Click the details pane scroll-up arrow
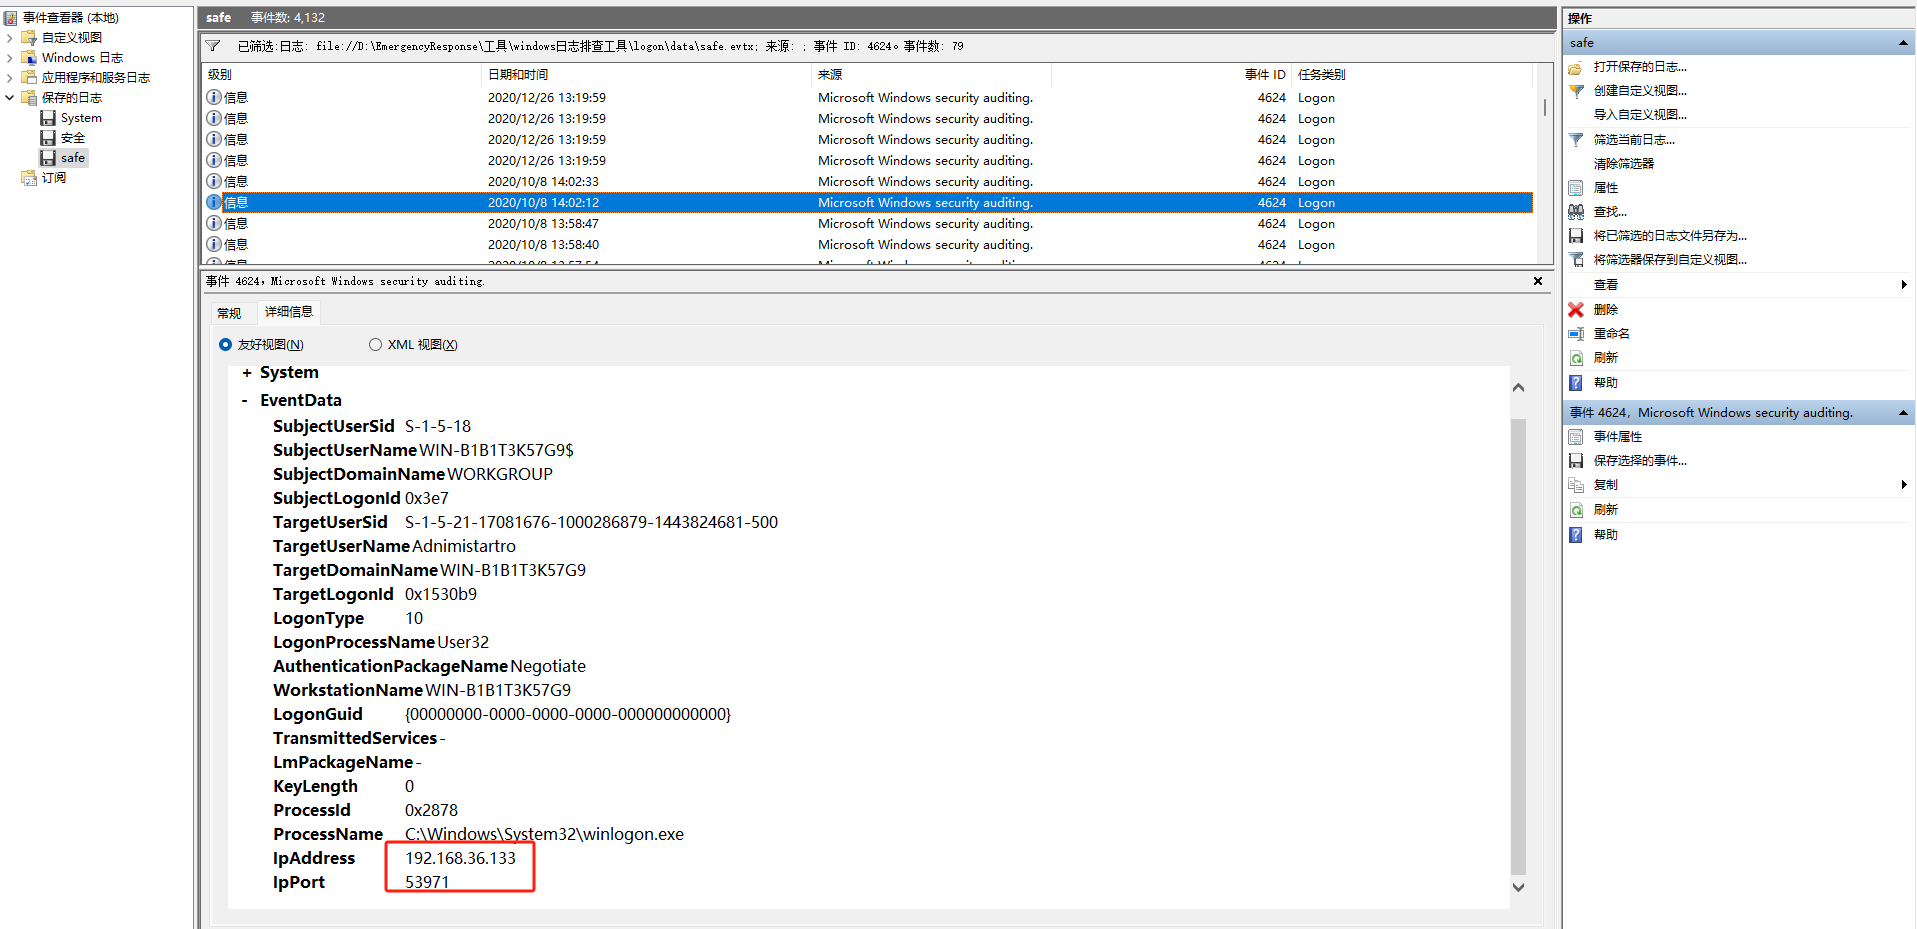This screenshot has height=929, width=1917. click(x=1518, y=388)
